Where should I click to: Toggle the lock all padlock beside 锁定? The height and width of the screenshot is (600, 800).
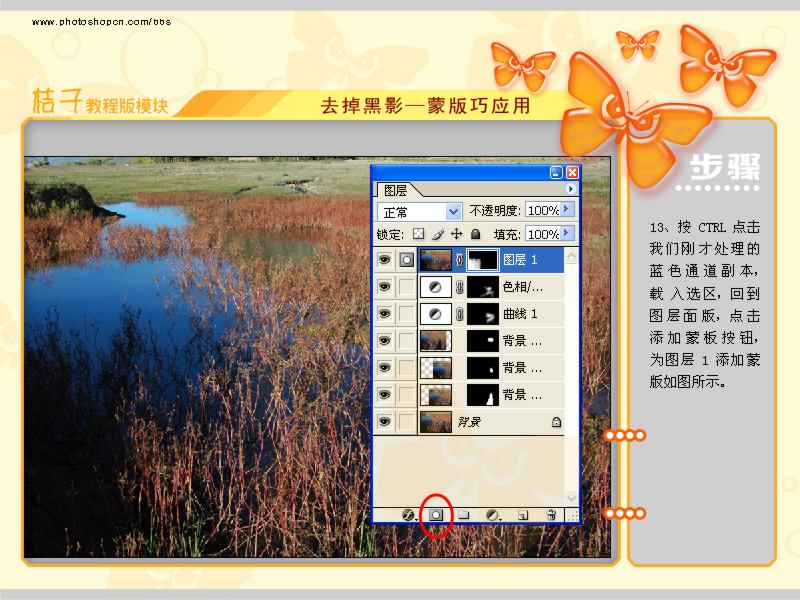(476, 234)
